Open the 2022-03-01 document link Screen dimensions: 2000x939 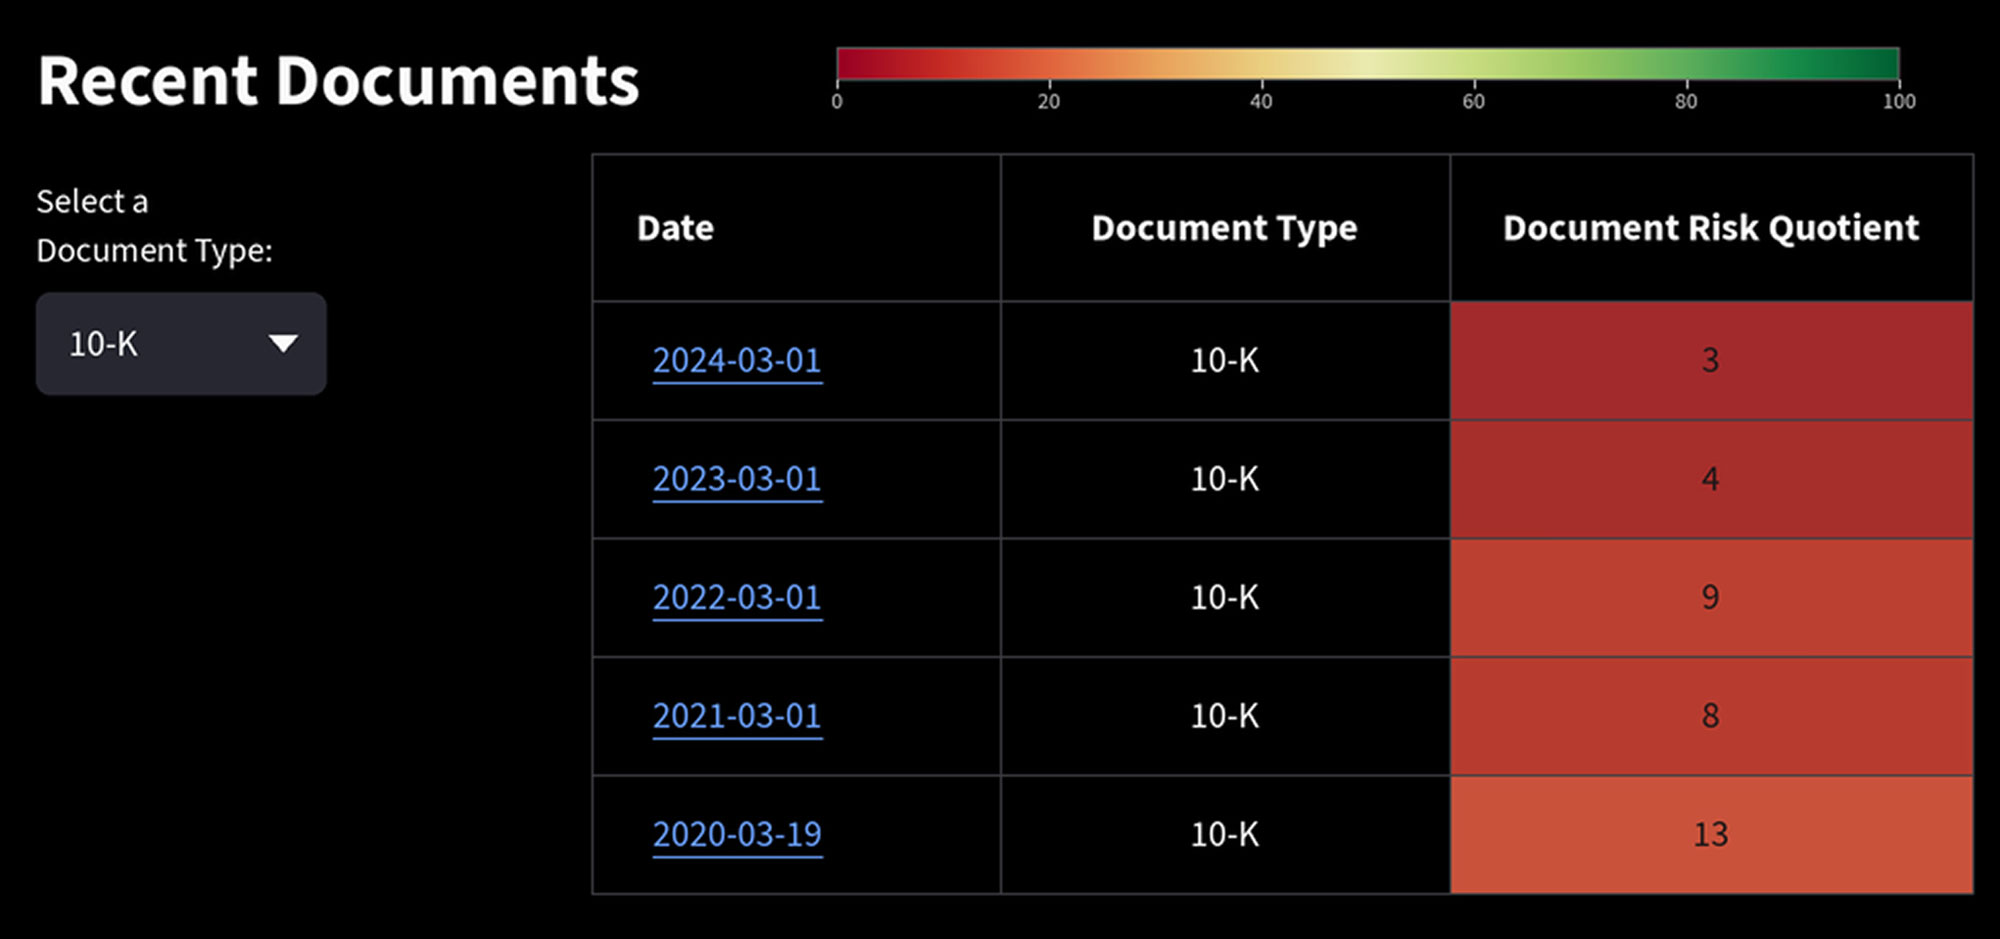737,597
